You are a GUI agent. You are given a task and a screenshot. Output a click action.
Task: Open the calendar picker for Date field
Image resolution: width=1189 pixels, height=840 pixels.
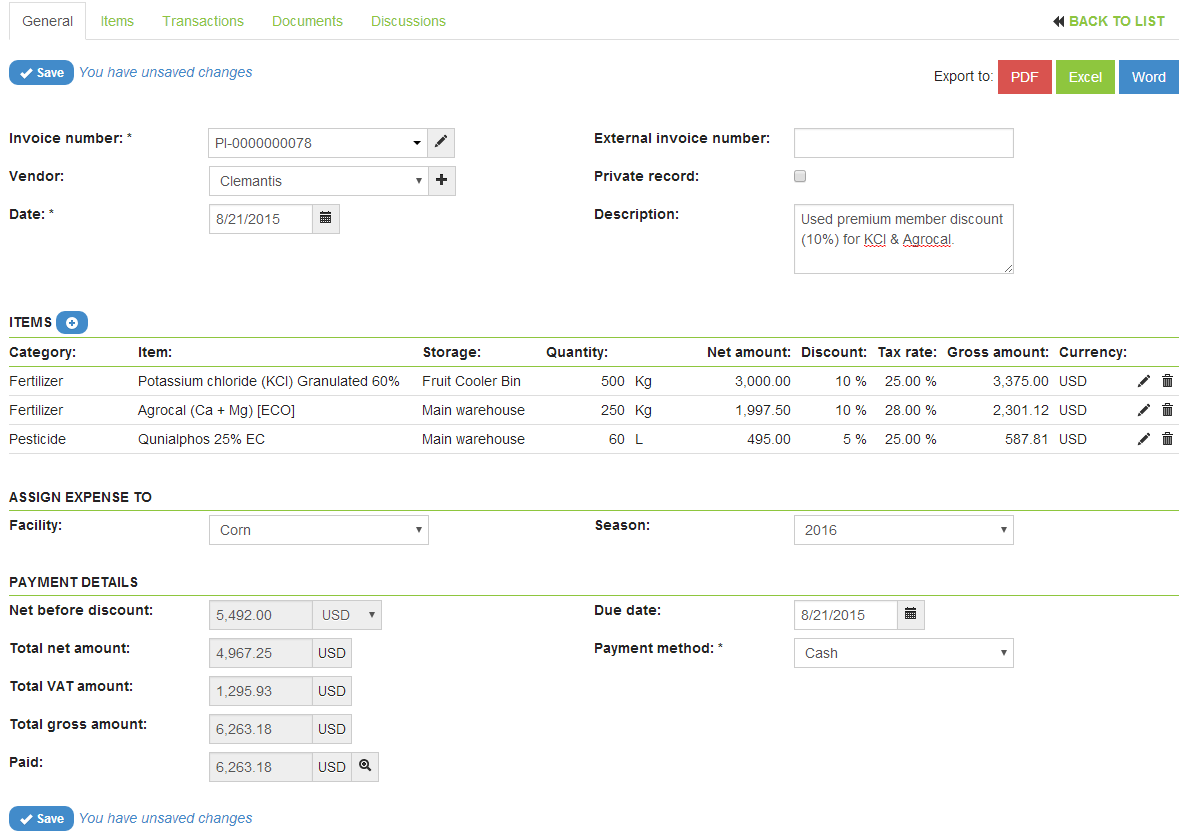point(326,218)
